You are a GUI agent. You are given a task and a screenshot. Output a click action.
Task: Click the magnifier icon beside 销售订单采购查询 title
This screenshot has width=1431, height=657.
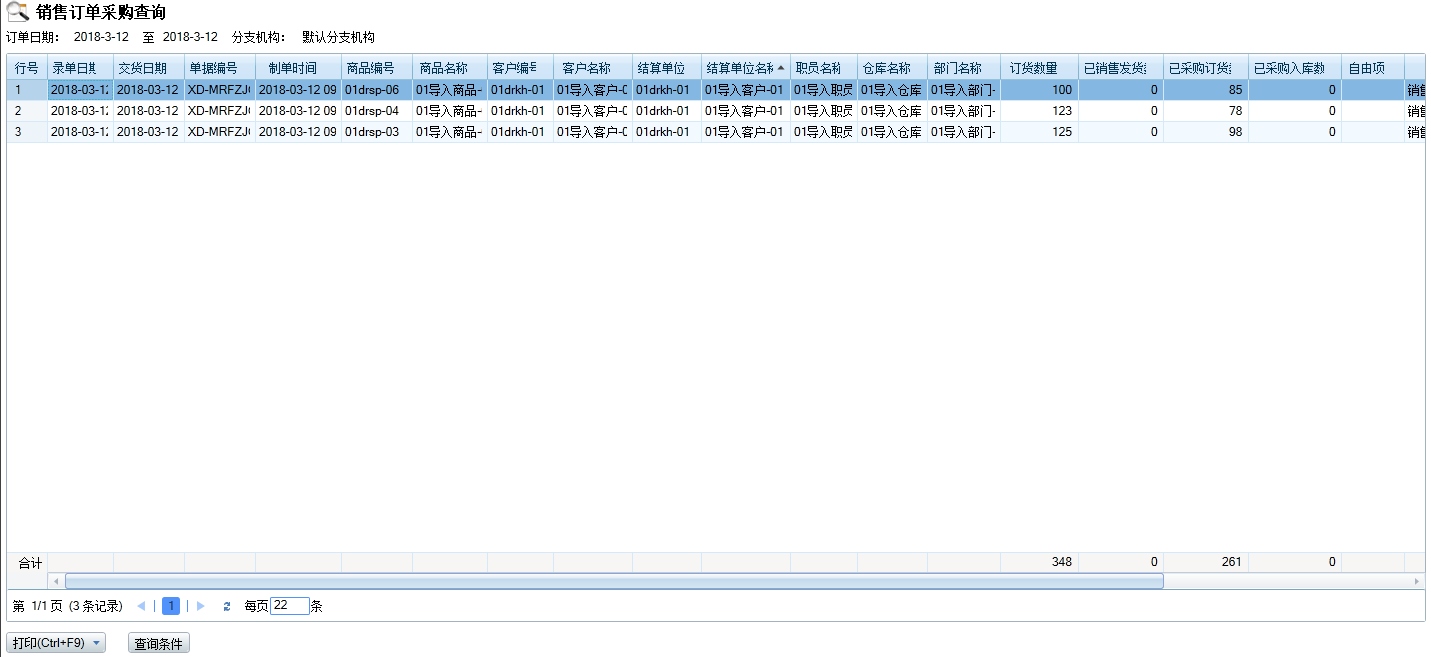[x=17, y=13]
